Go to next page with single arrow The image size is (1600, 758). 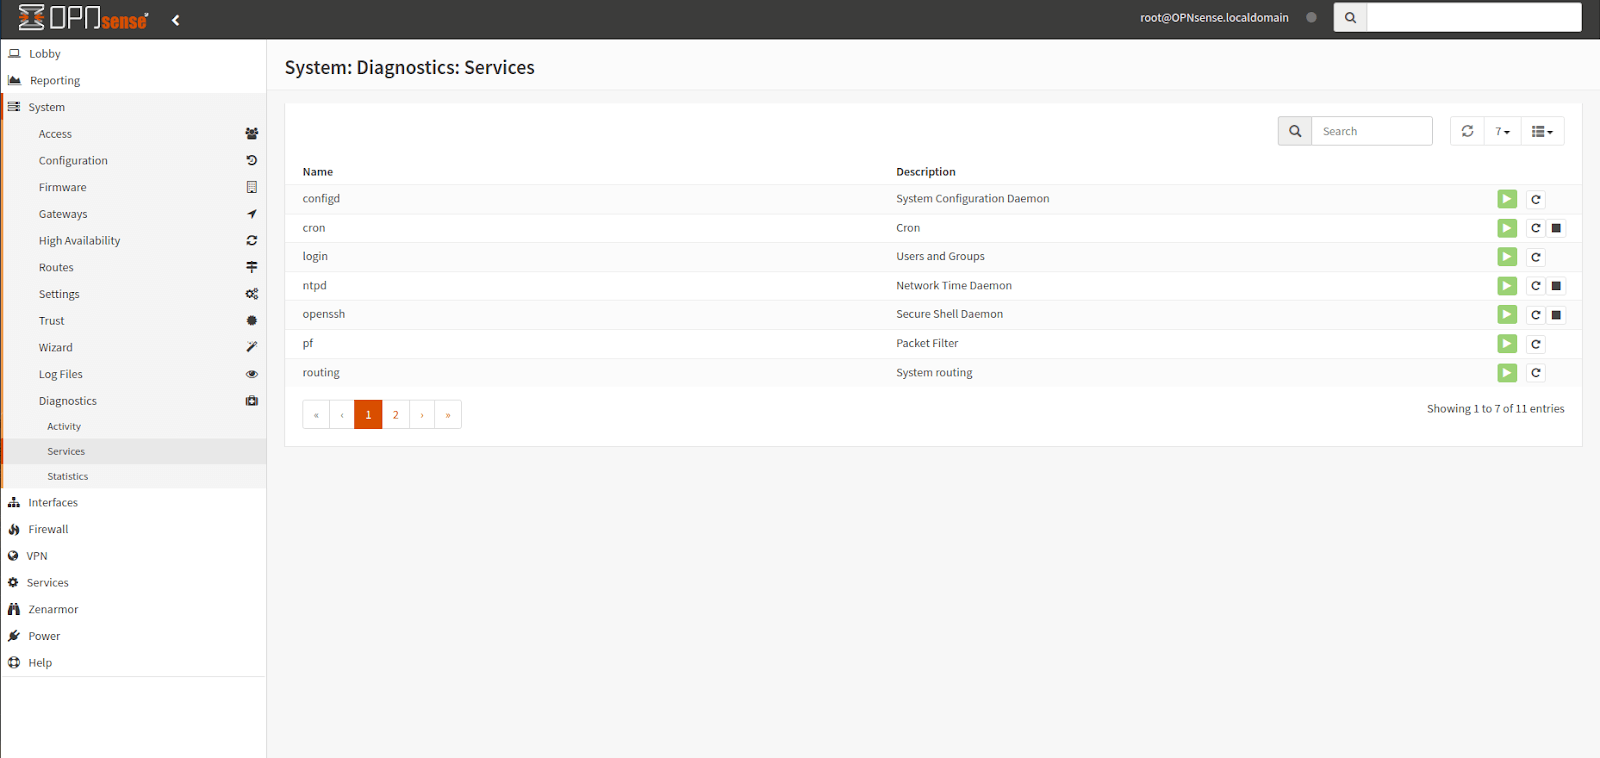point(422,415)
